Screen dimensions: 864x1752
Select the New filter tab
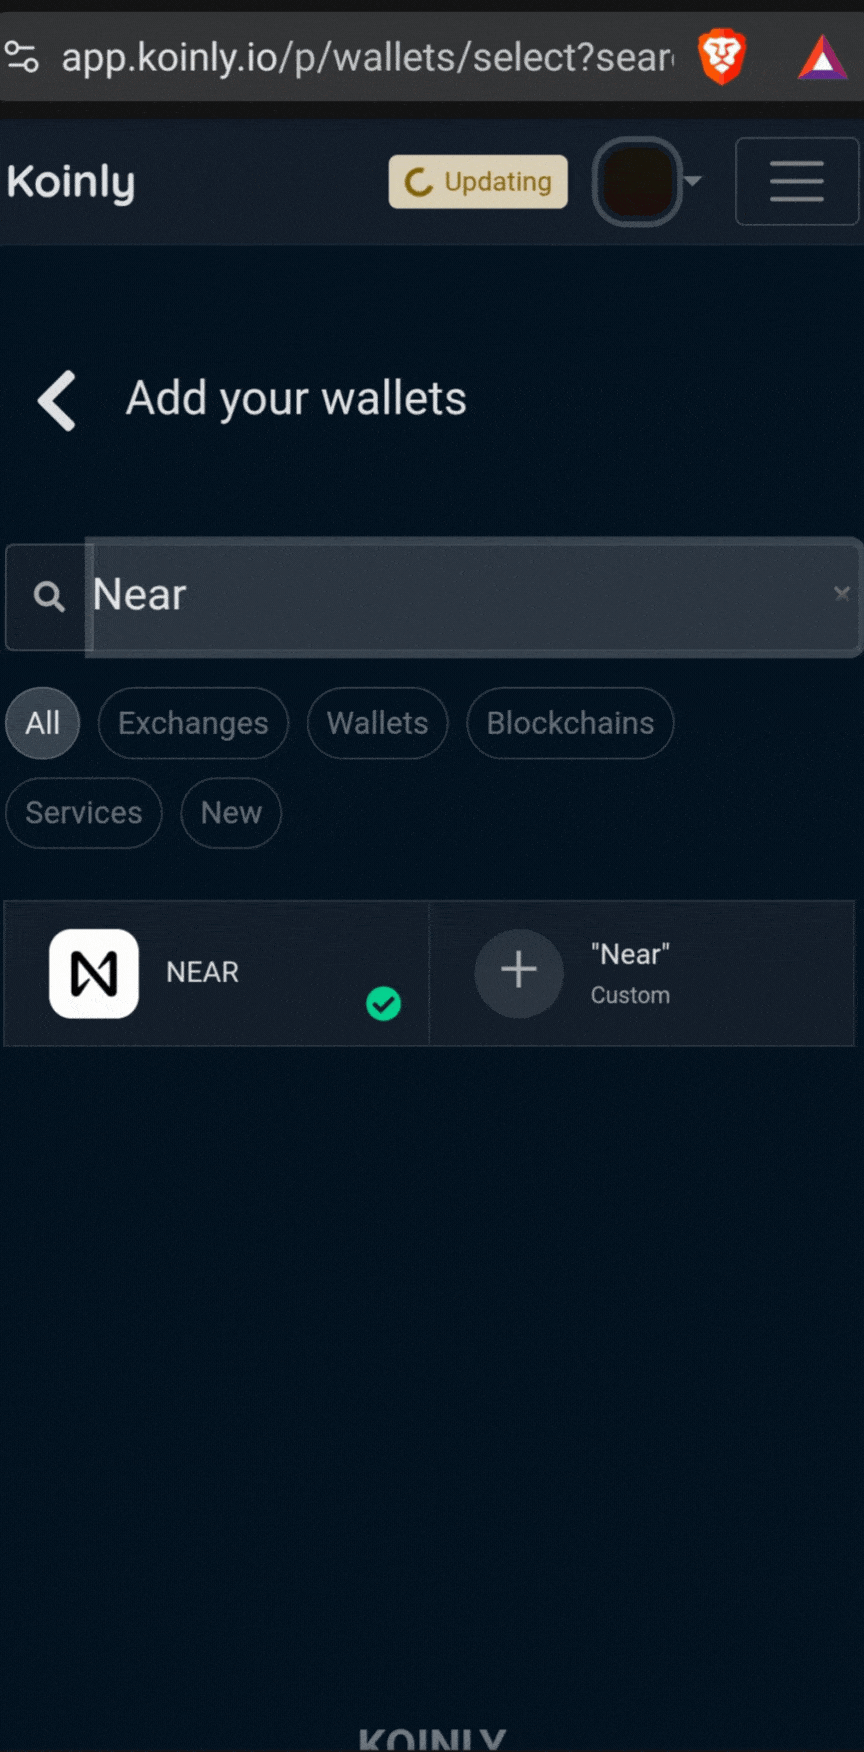(230, 813)
